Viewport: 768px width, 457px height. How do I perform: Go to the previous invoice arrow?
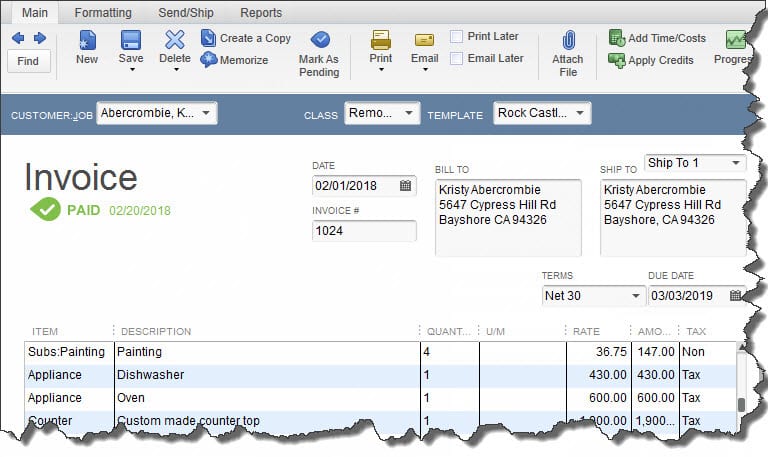(x=18, y=38)
